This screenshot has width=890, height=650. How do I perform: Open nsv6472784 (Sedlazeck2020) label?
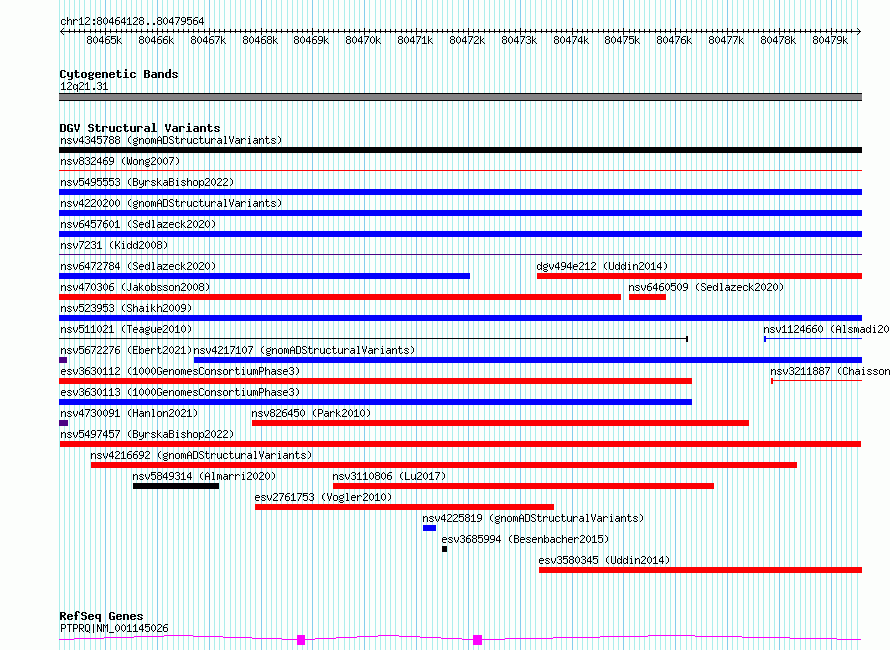[x=138, y=266]
